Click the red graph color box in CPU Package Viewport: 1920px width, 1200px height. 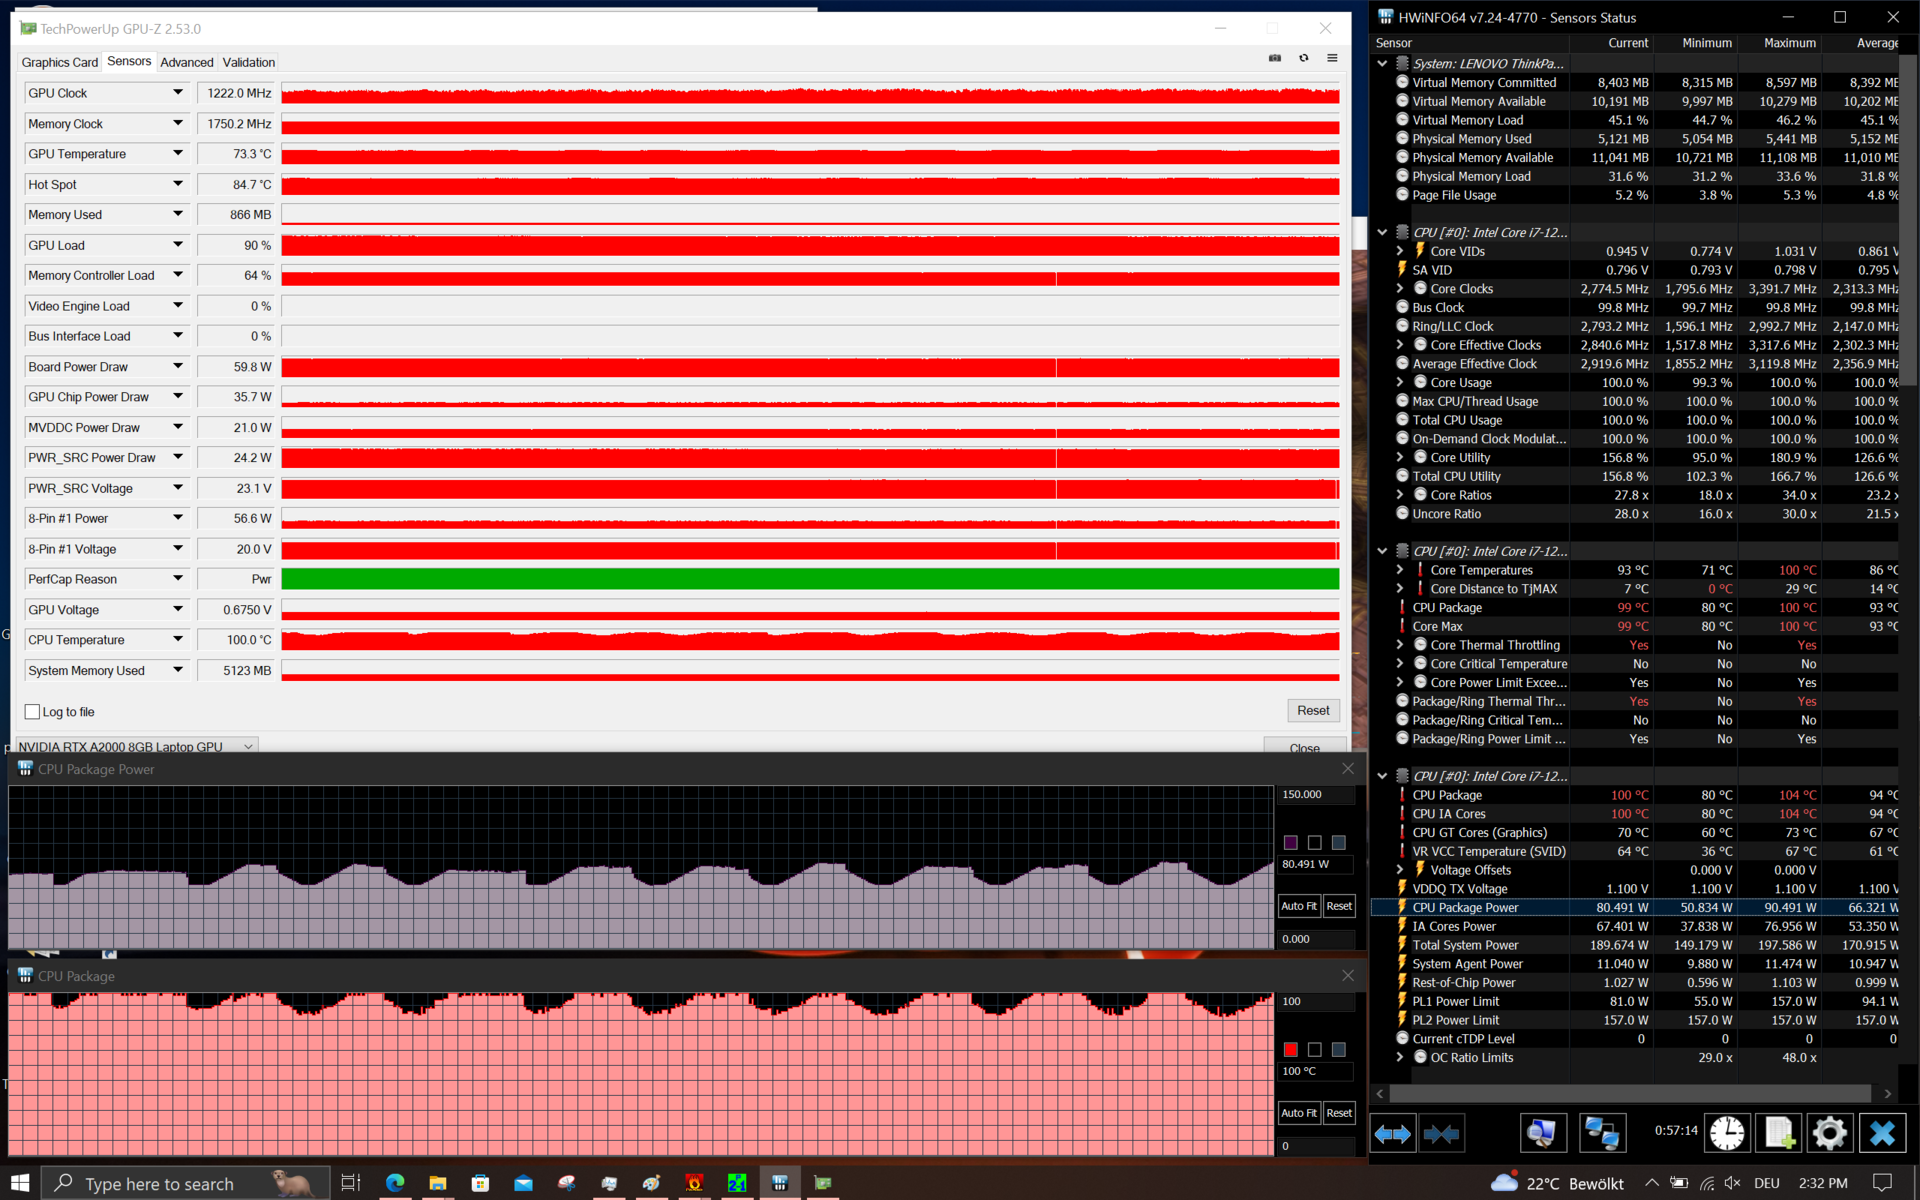tap(1290, 1049)
